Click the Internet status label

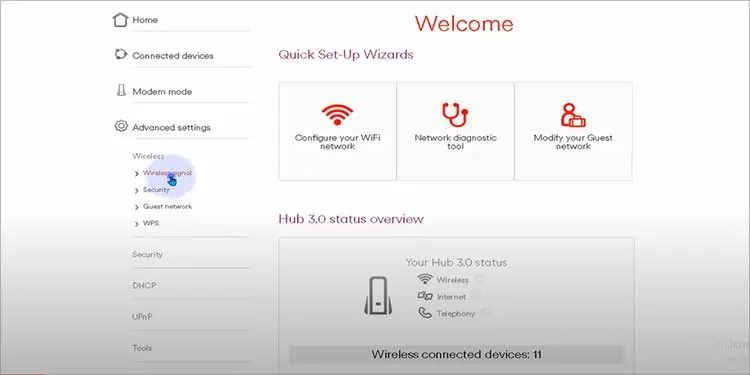[452, 297]
